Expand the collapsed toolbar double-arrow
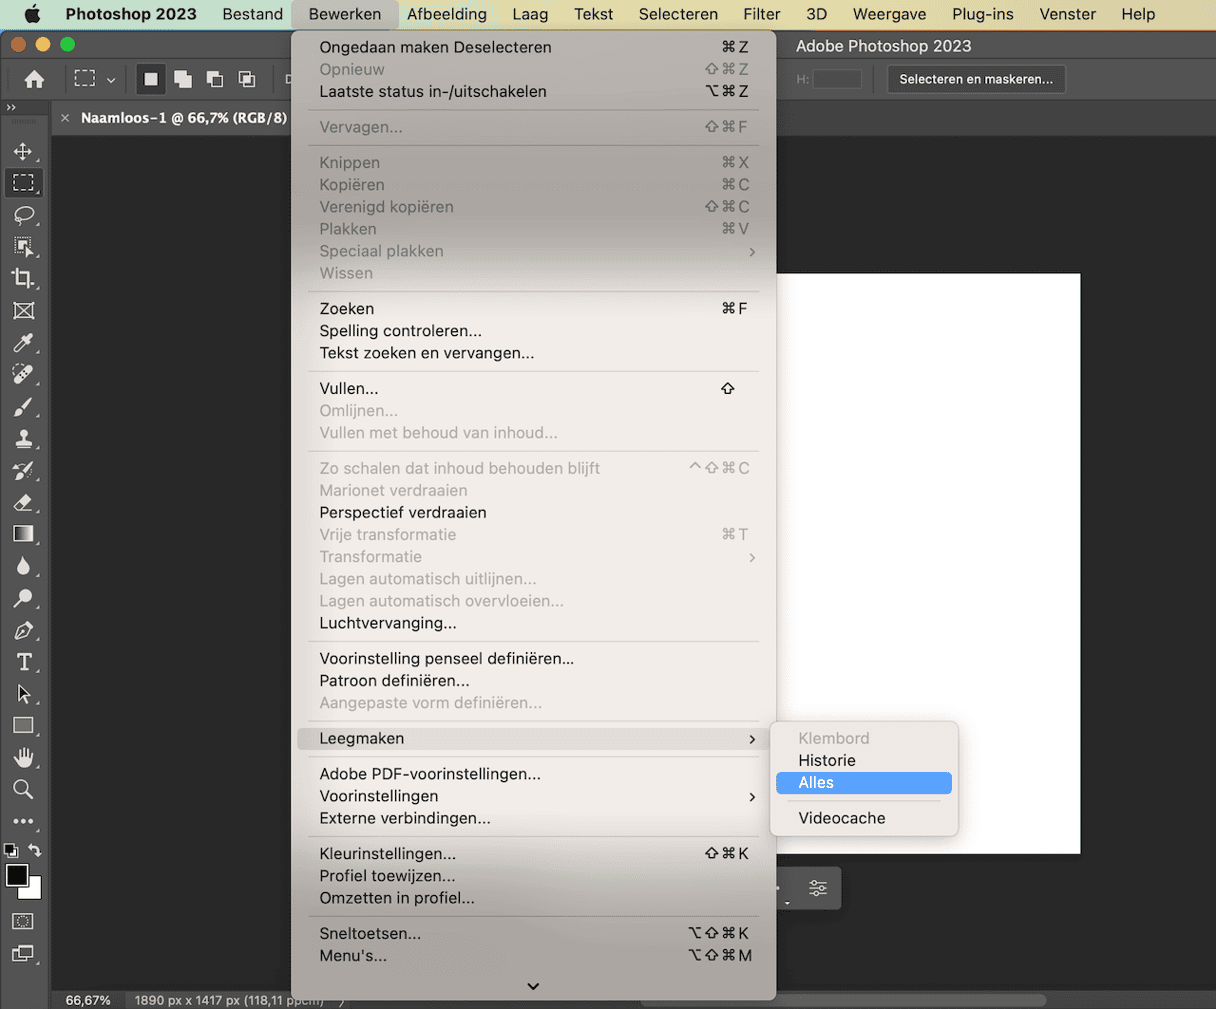Viewport: 1216px width, 1009px height. (11, 107)
